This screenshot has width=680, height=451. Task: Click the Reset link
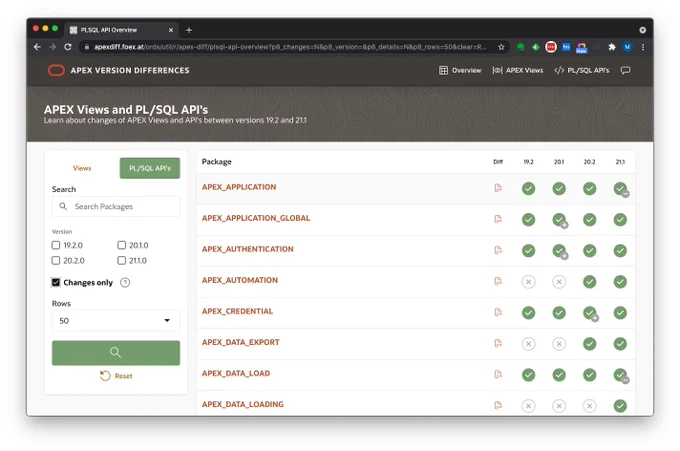click(x=116, y=376)
